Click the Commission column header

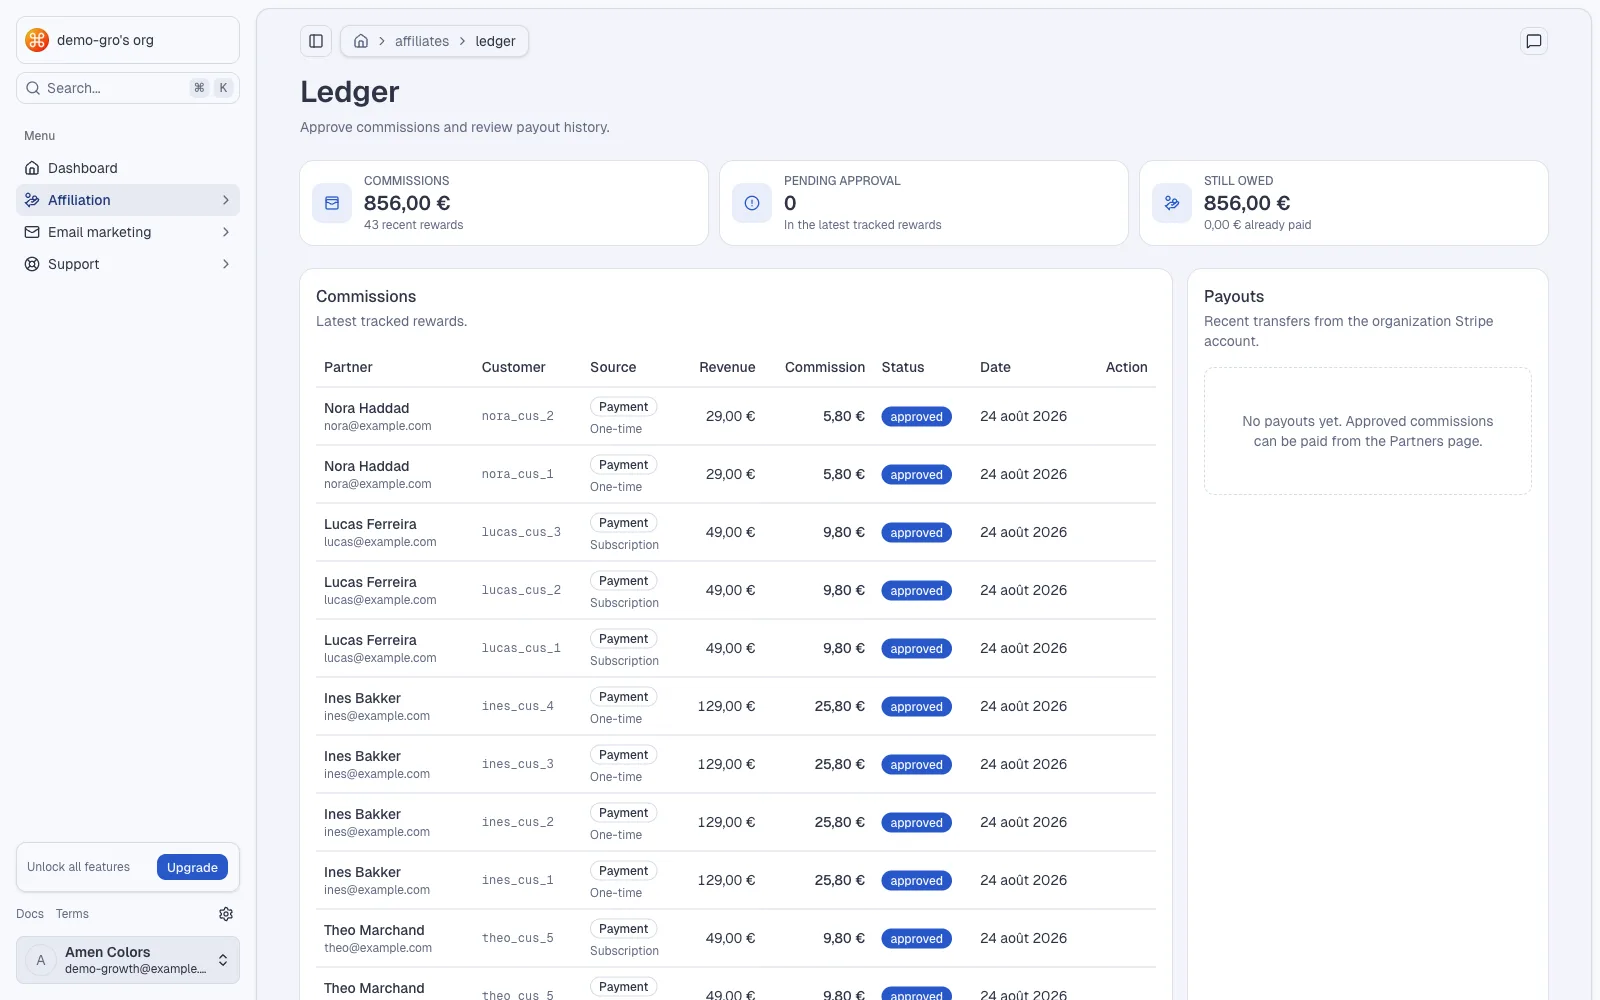pyautogui.click(x=825, y=367)
